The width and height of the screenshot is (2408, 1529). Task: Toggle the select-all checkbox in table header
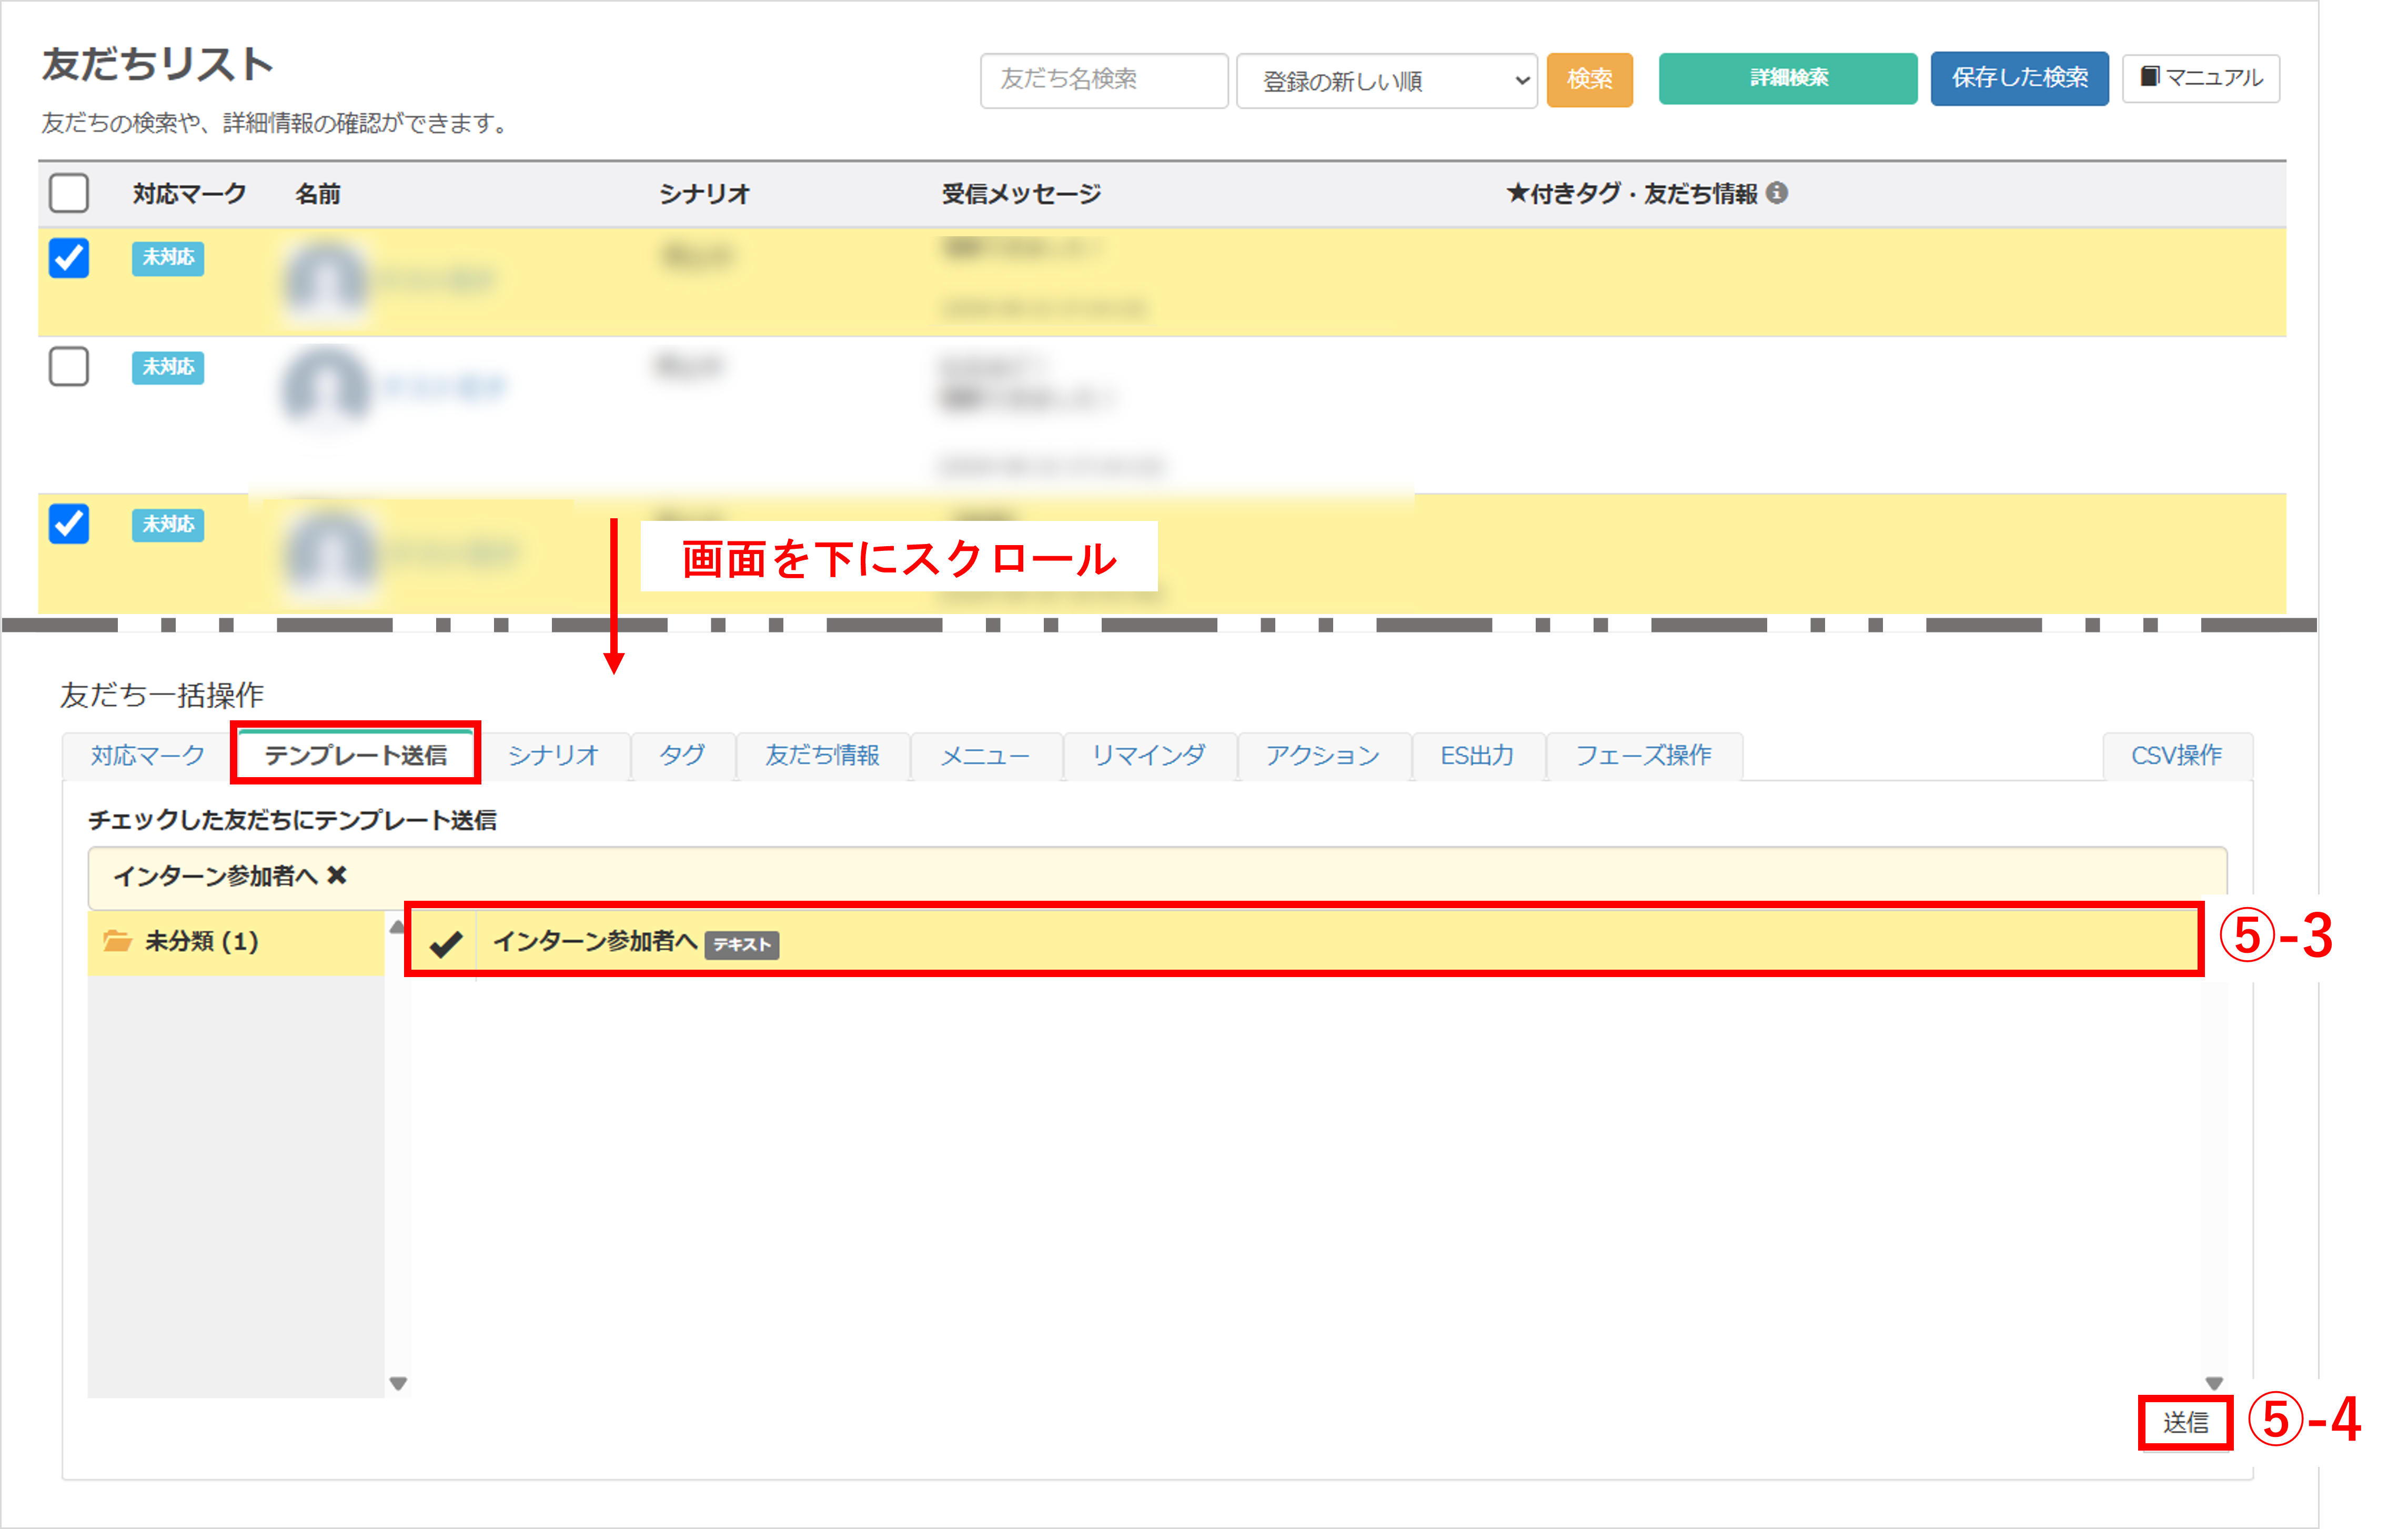[x=69, y=193]
